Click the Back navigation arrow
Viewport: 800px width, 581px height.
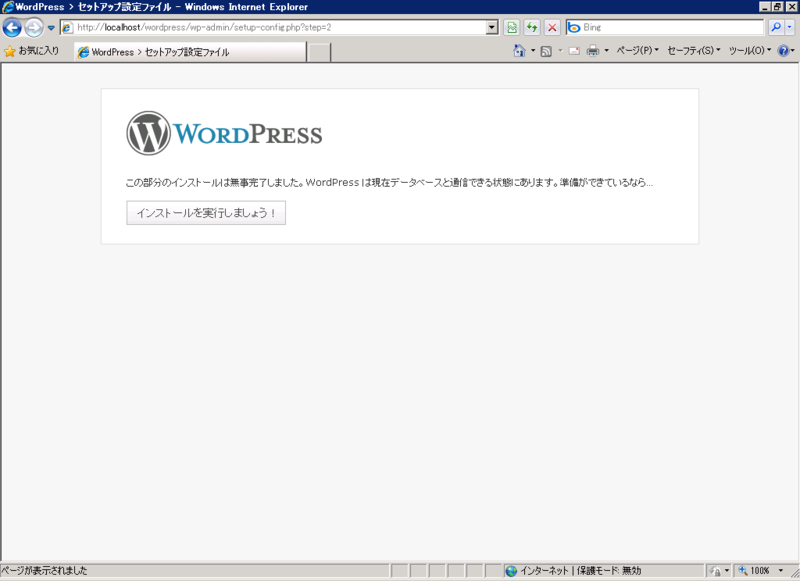point(12,28)
